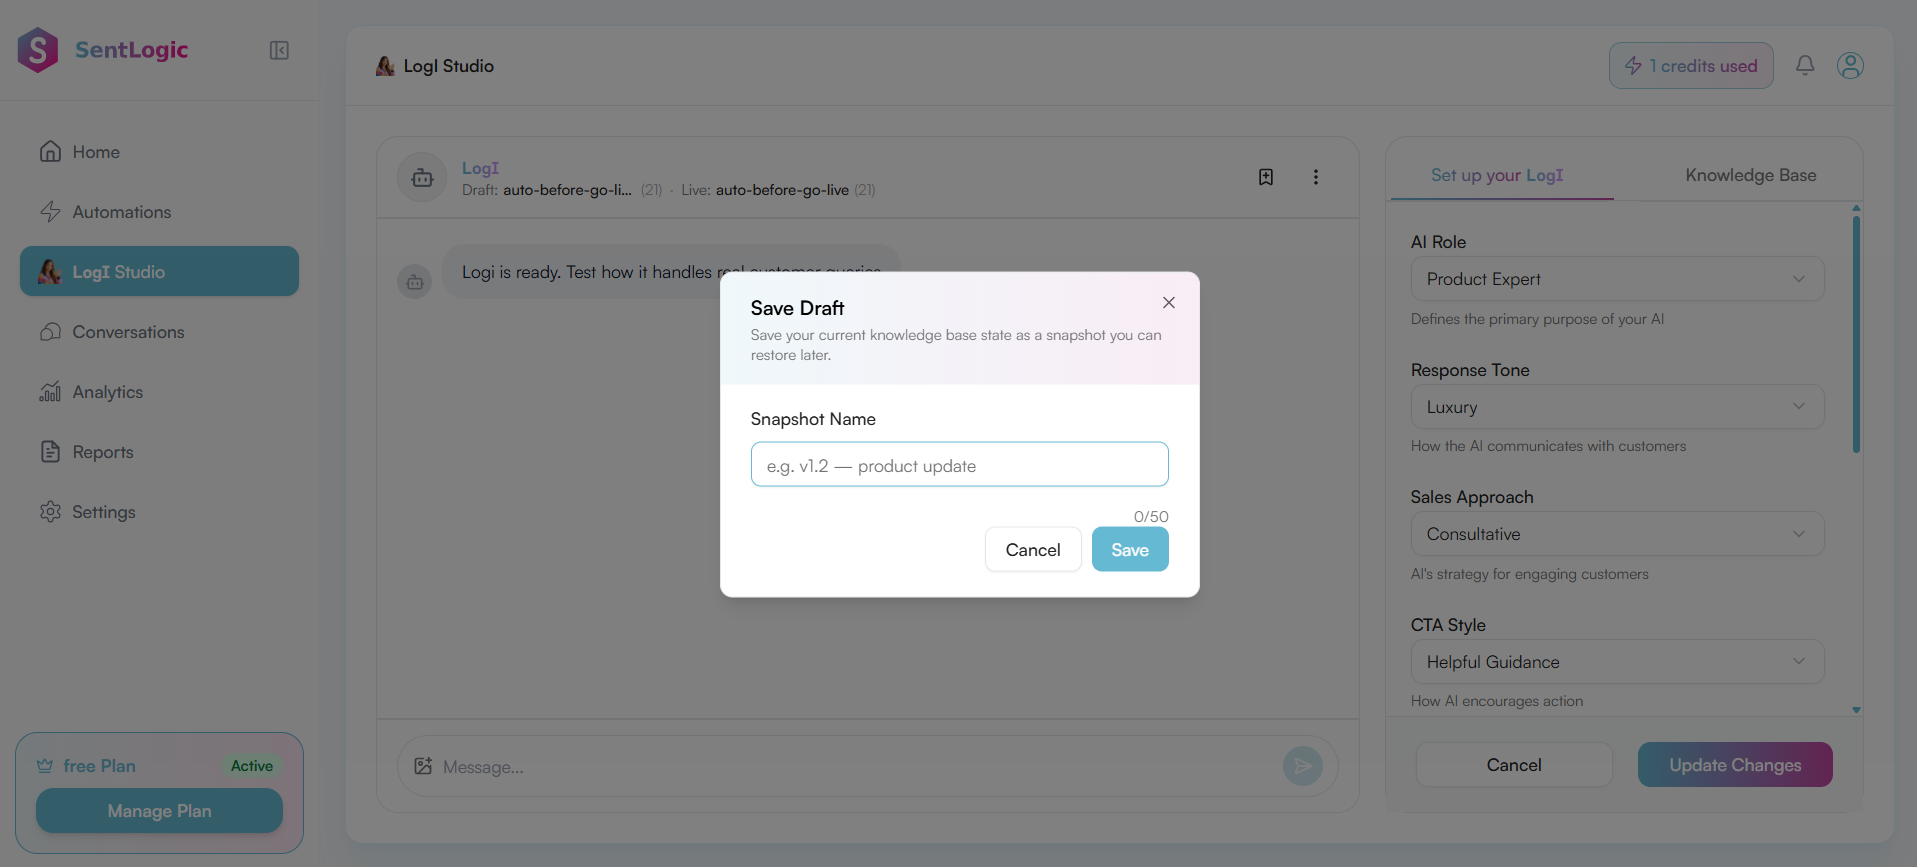1917x867 pixels.
Task: Close the Save Draft dialog
Action: (x=1169, y=302)
